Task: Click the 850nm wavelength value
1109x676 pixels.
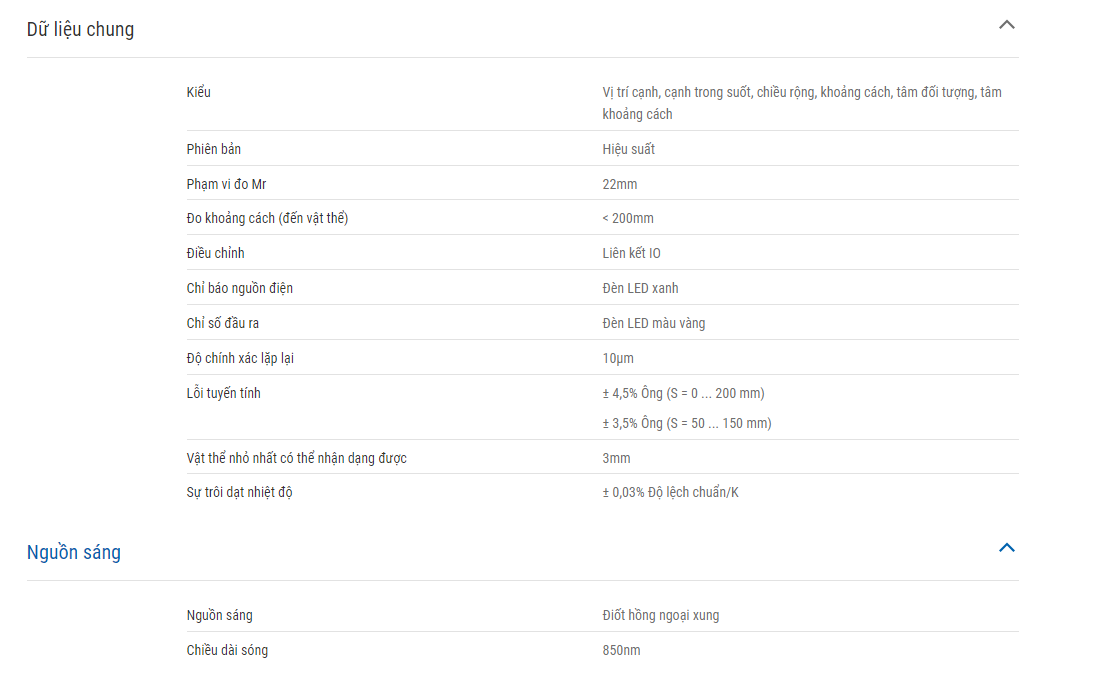Action: 622,651
